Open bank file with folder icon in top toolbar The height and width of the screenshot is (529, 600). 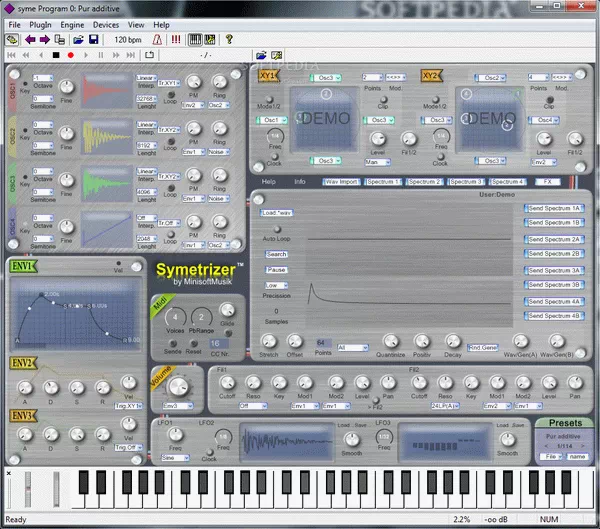click(x=78, y=39)
